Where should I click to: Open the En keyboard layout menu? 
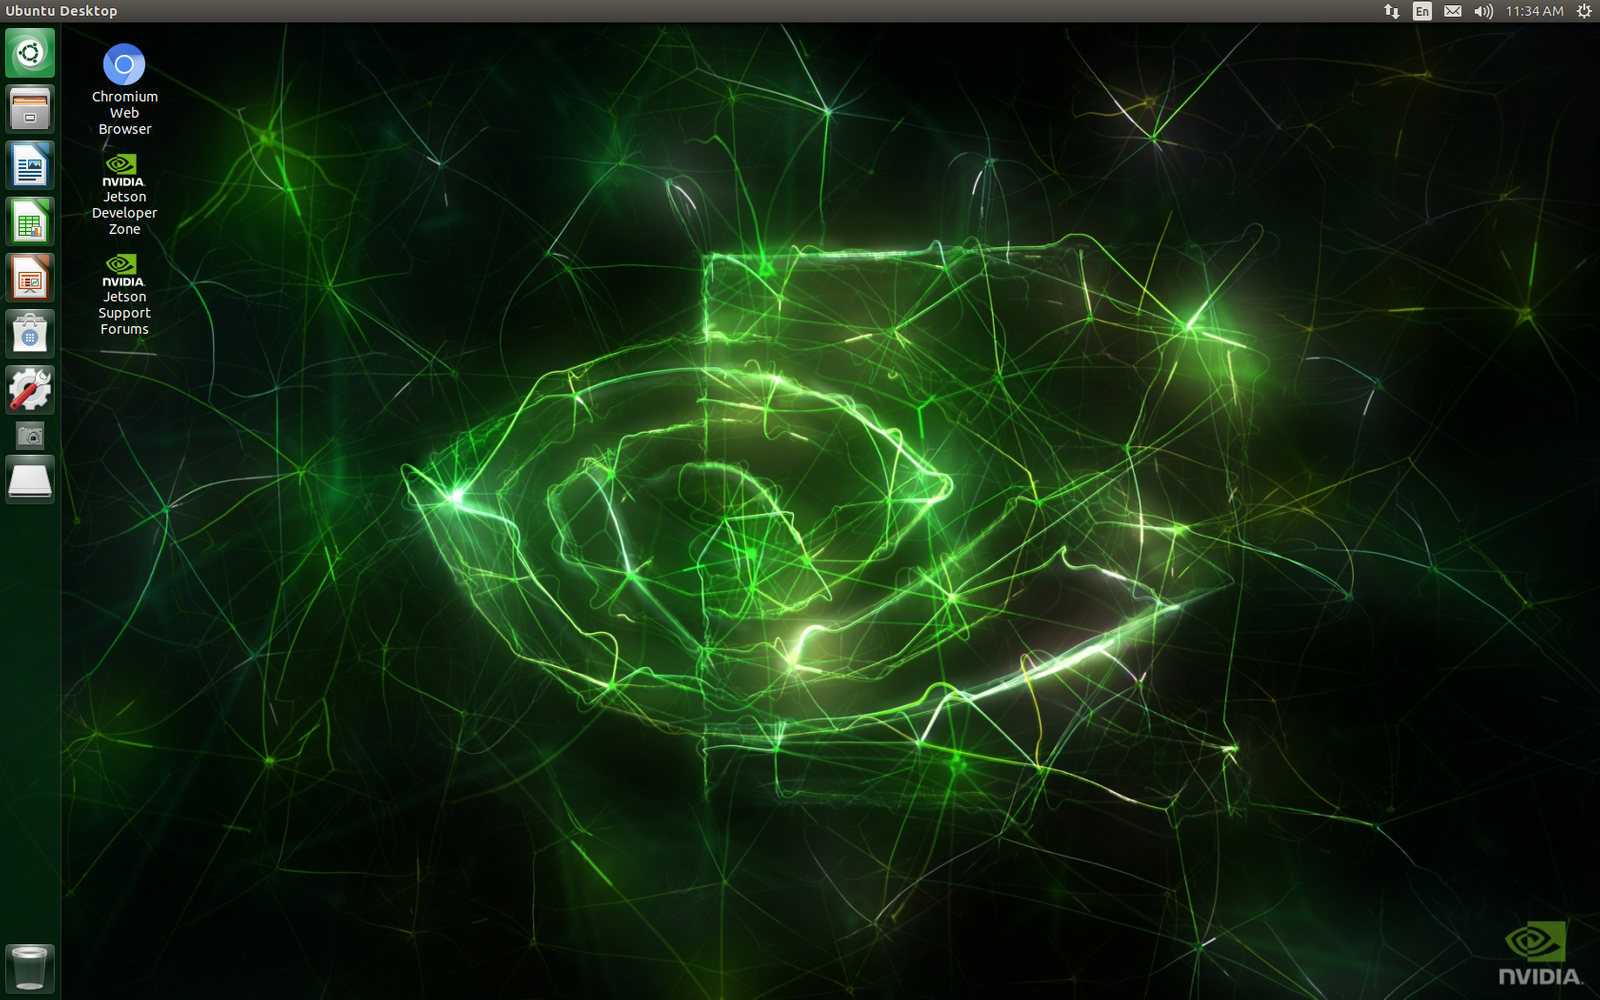[x=1422, y=11]
